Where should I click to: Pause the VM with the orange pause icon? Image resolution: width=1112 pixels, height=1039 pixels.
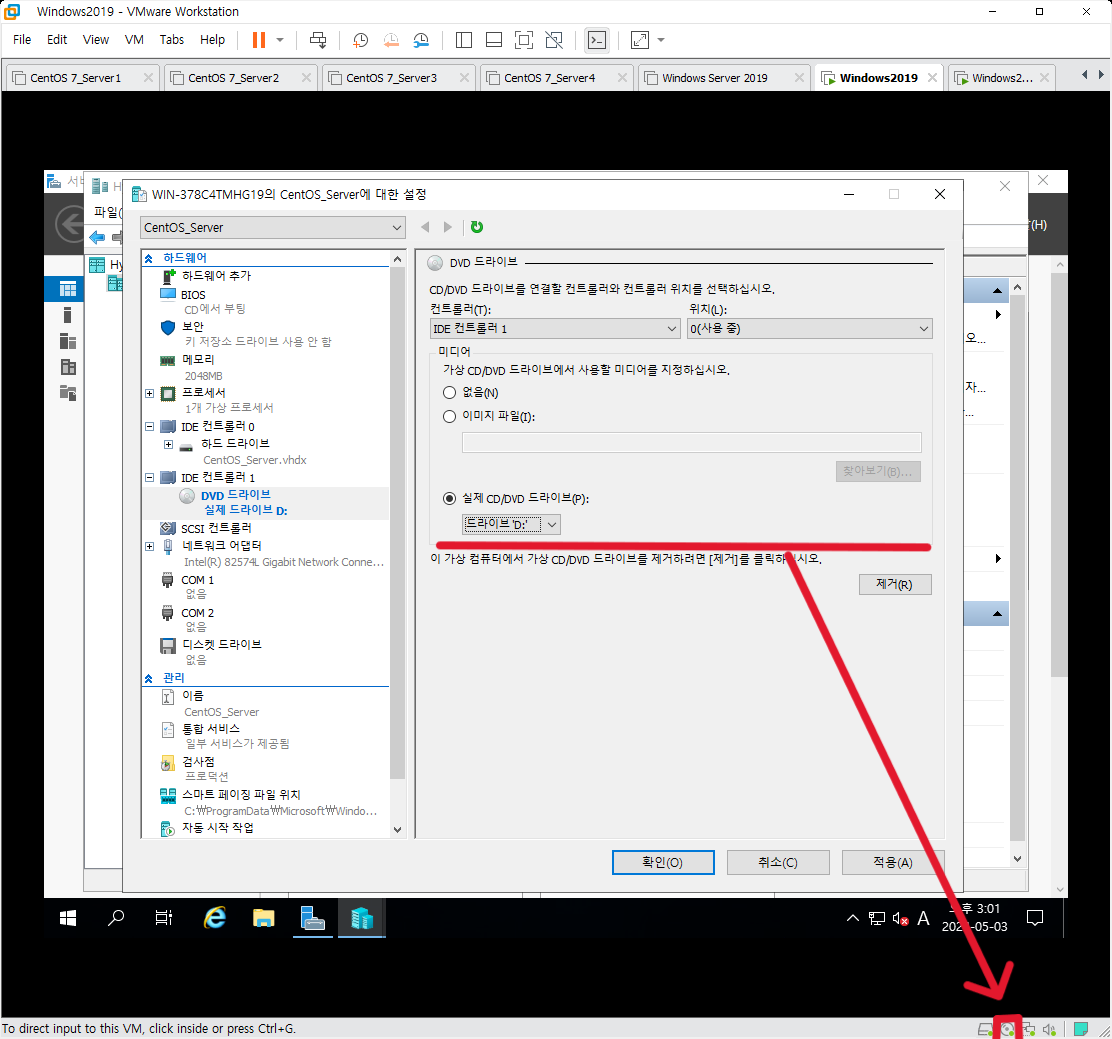(259, 40)
